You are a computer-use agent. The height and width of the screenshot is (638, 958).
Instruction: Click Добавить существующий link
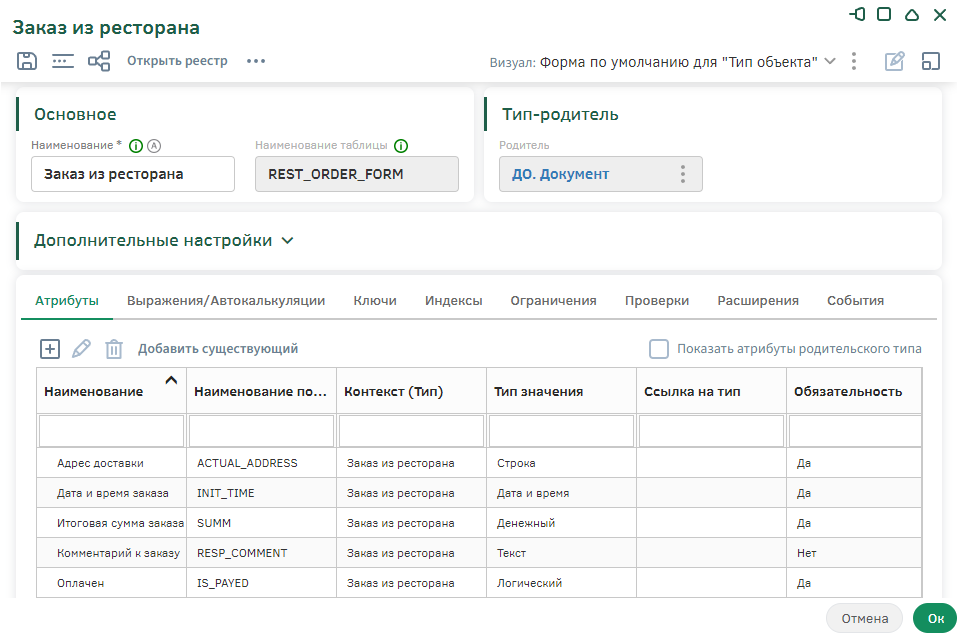click(218, 349)
